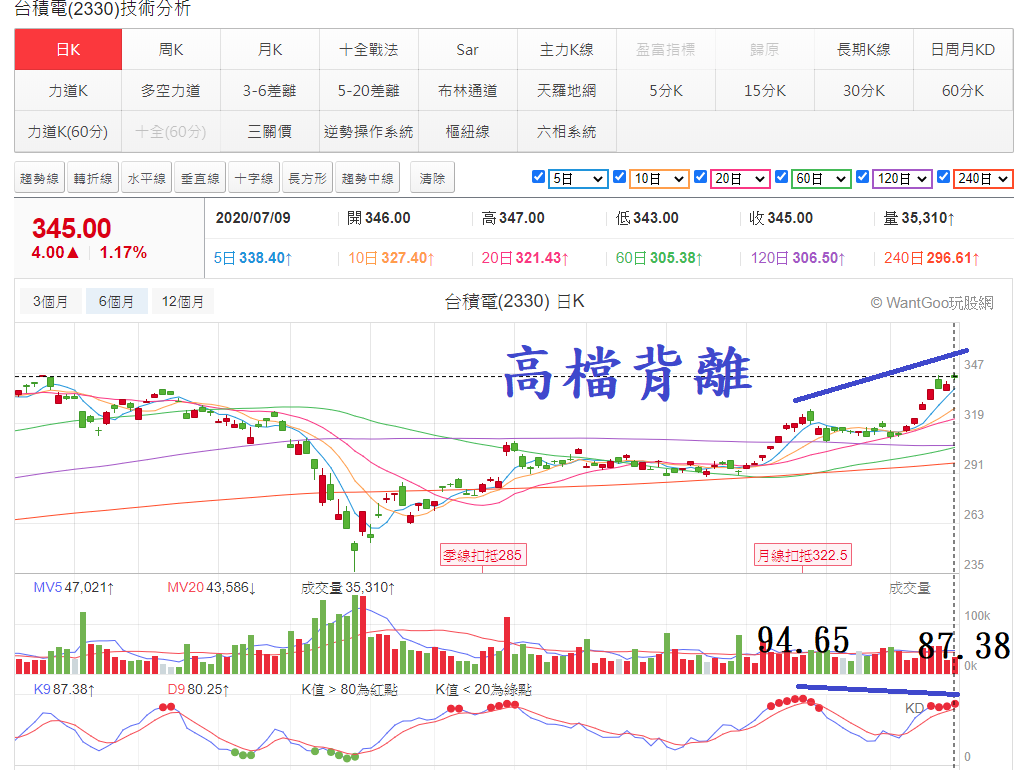1019x770 pixels.
Task: Click the 20日 321.43 average value
Action: [525, 258]
